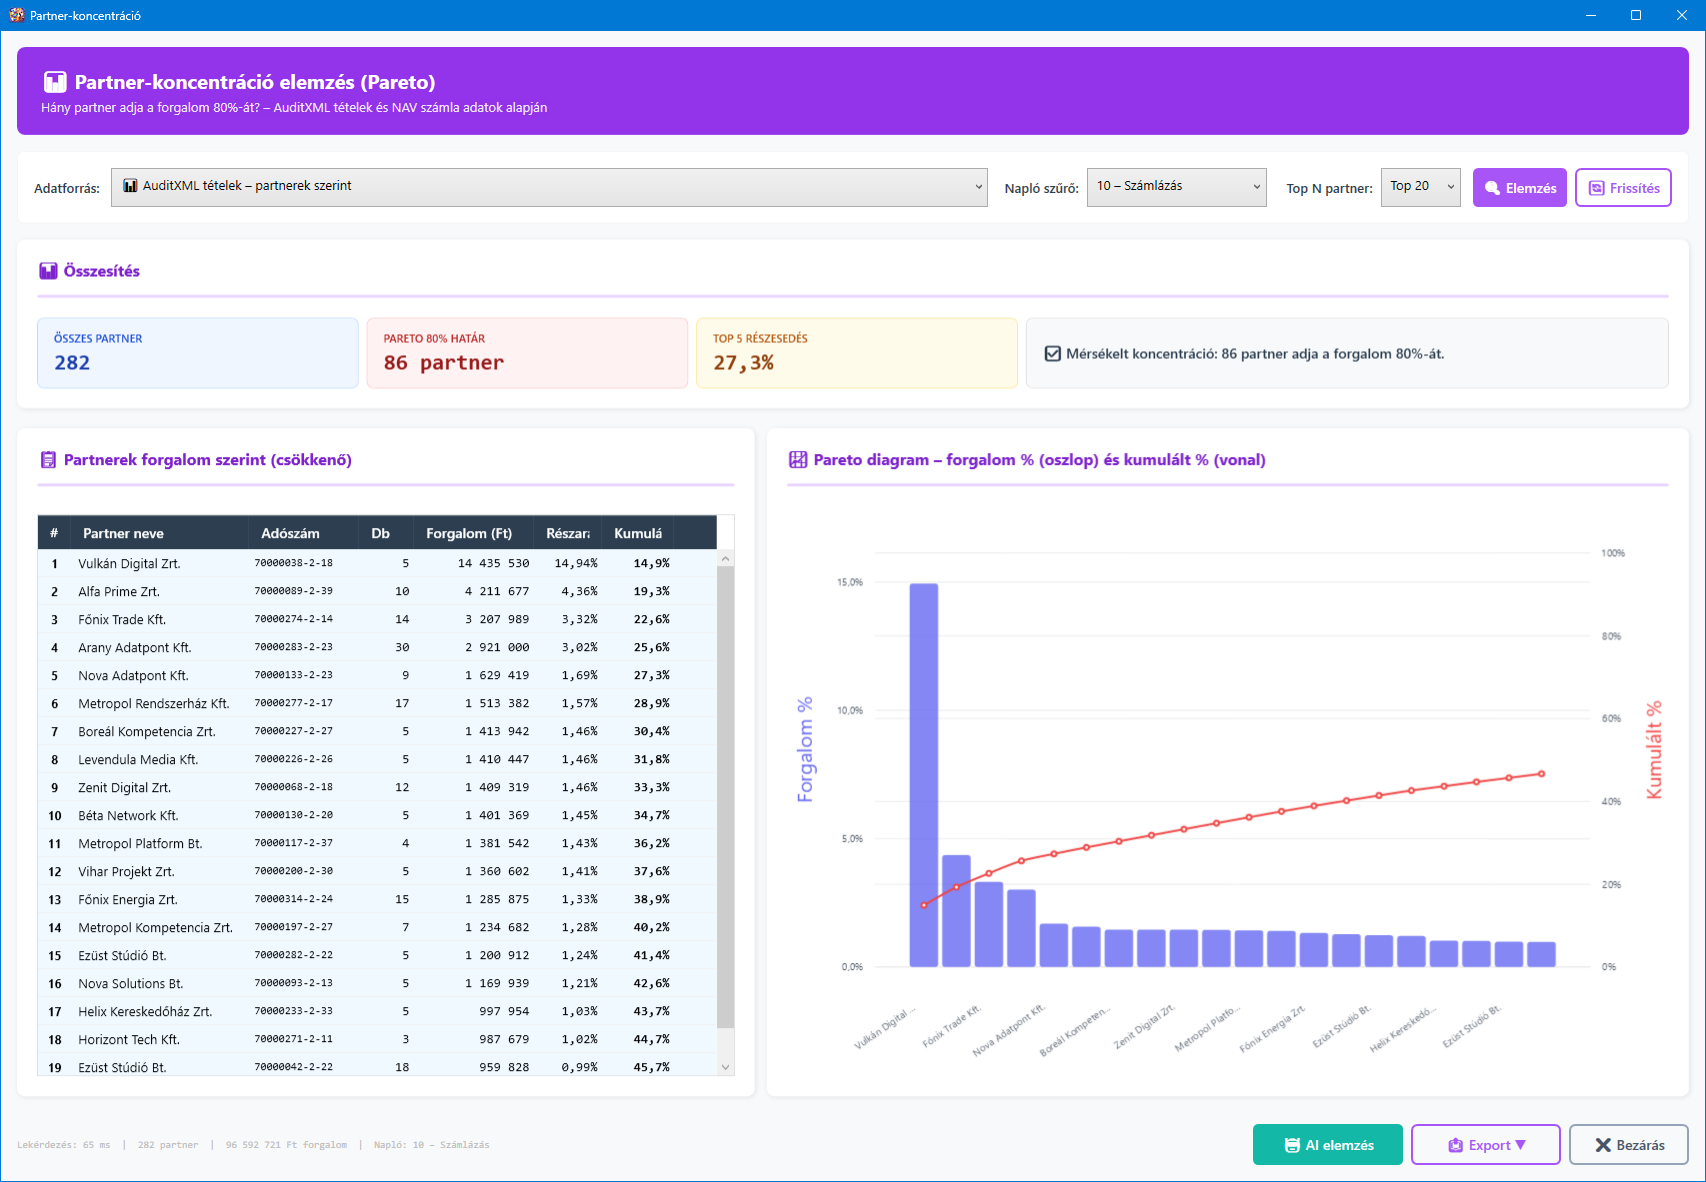
Task: Select the Vulkán Digital Zrt. row
Action: click(129, 564)
